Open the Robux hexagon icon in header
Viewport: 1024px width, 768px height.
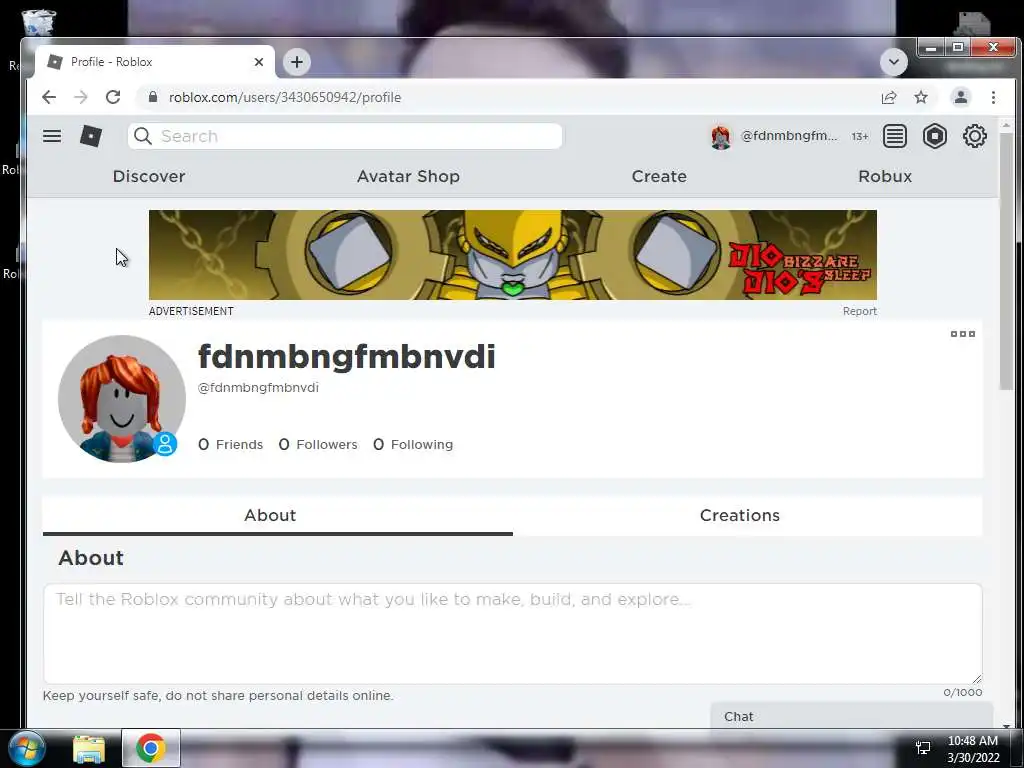click(x=935, y=136)
